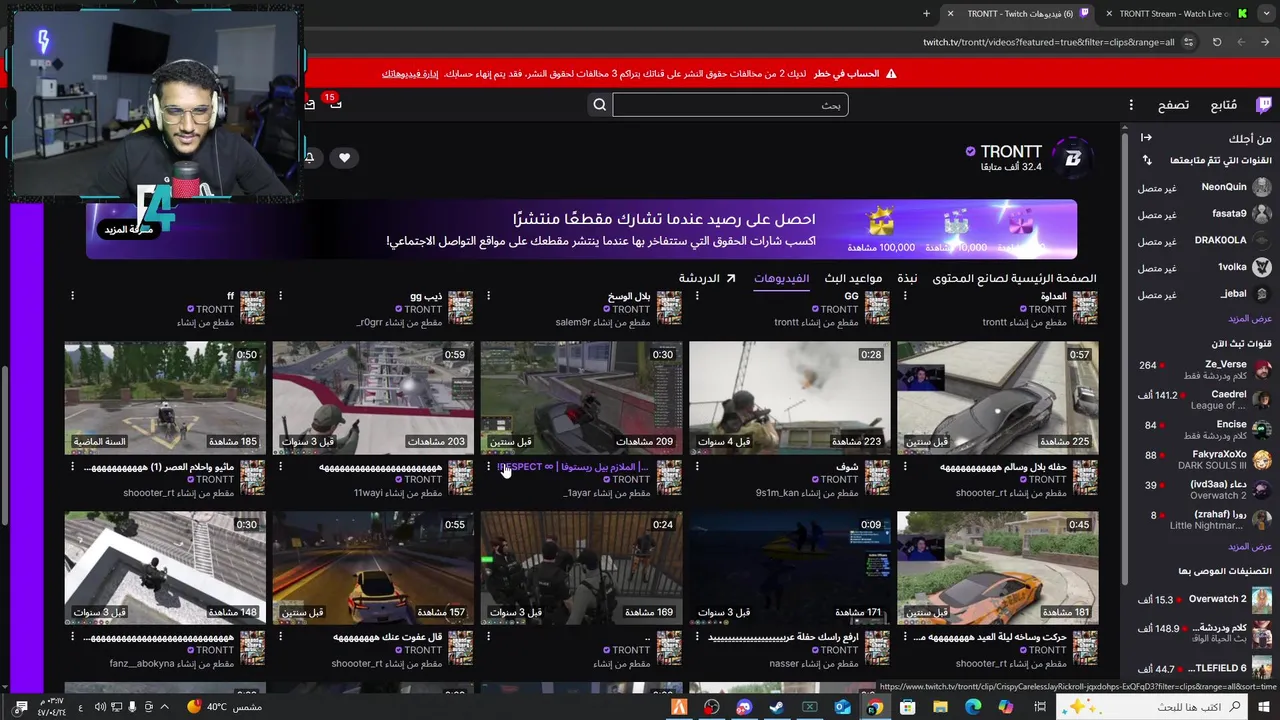Open a new browser tab with plus button
This screenshot has height=720, width=1280.
coord(926,14)
